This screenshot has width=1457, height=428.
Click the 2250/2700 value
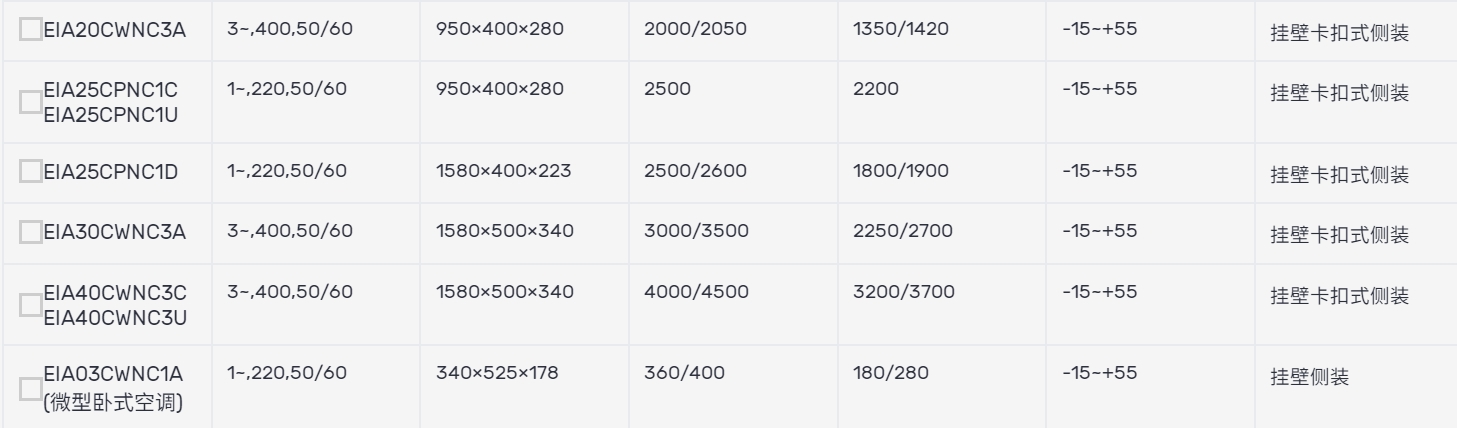(903, 231)
